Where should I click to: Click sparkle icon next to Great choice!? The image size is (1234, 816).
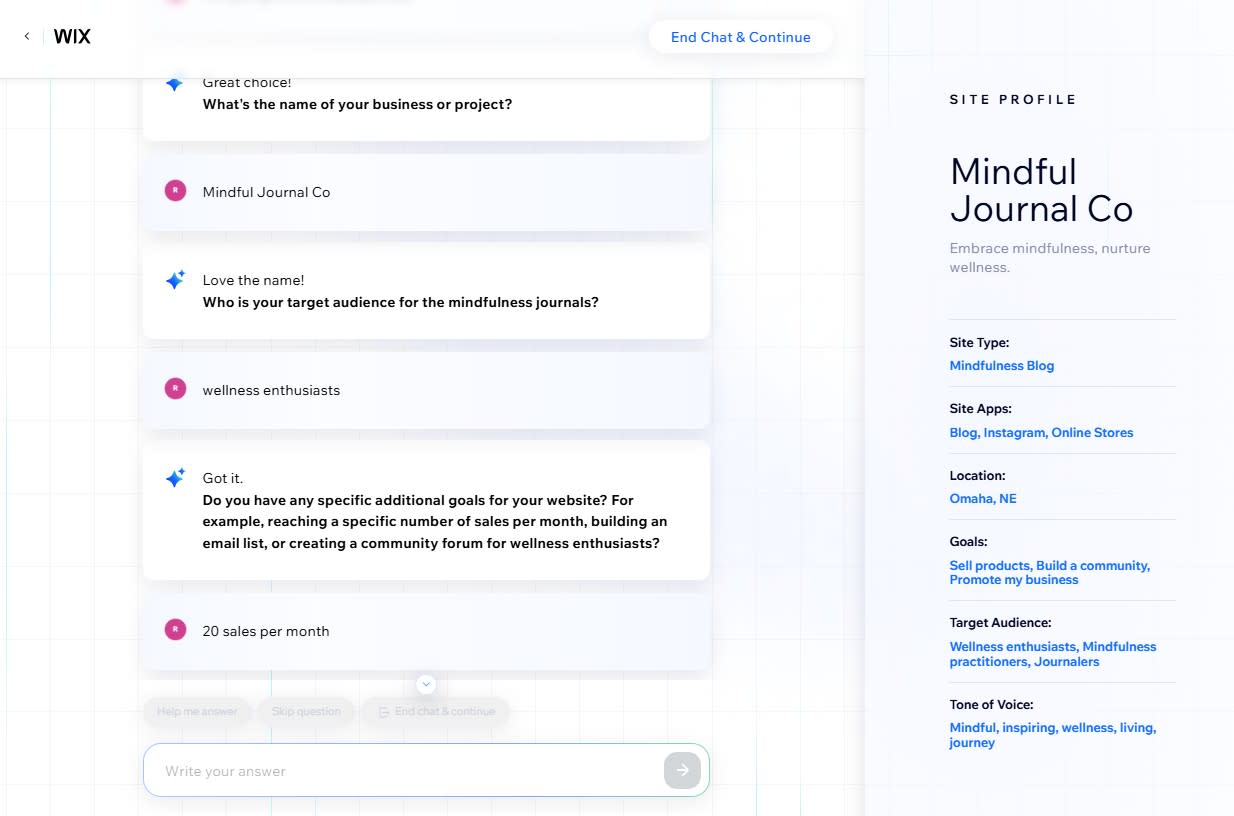click(x=175, y=83)
